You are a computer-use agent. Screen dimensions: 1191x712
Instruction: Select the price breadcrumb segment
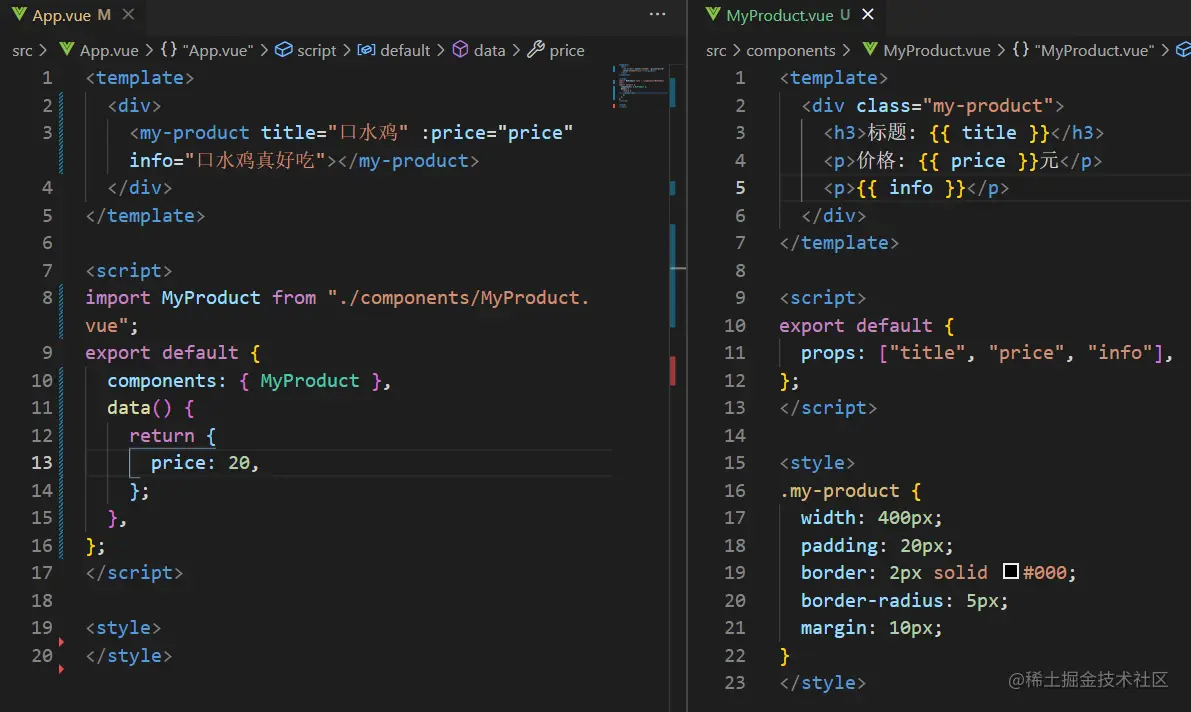pyautogui.click(x=567, y=50)
